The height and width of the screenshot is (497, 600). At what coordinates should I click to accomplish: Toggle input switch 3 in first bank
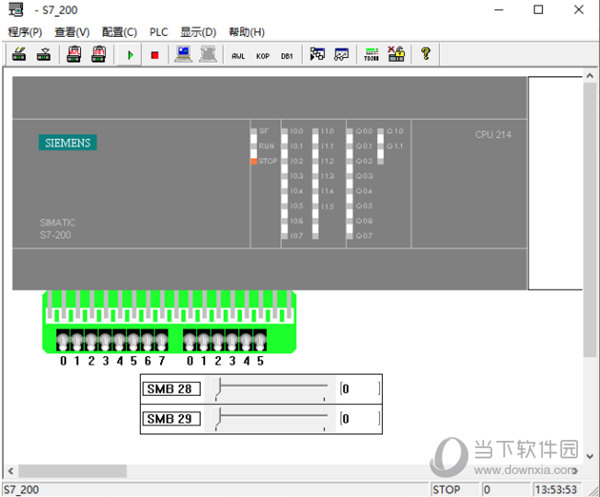click(106, 340)
